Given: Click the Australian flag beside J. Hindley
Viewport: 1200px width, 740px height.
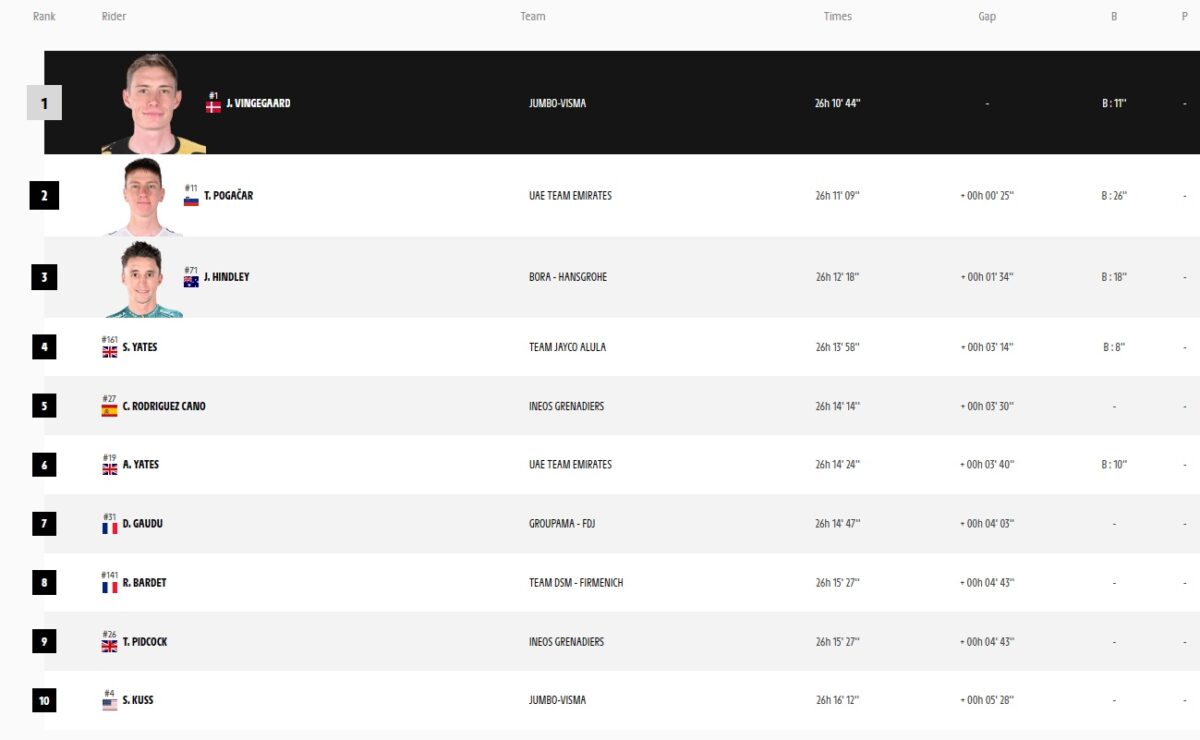Looking at the screenshot, I should (191, 281).
